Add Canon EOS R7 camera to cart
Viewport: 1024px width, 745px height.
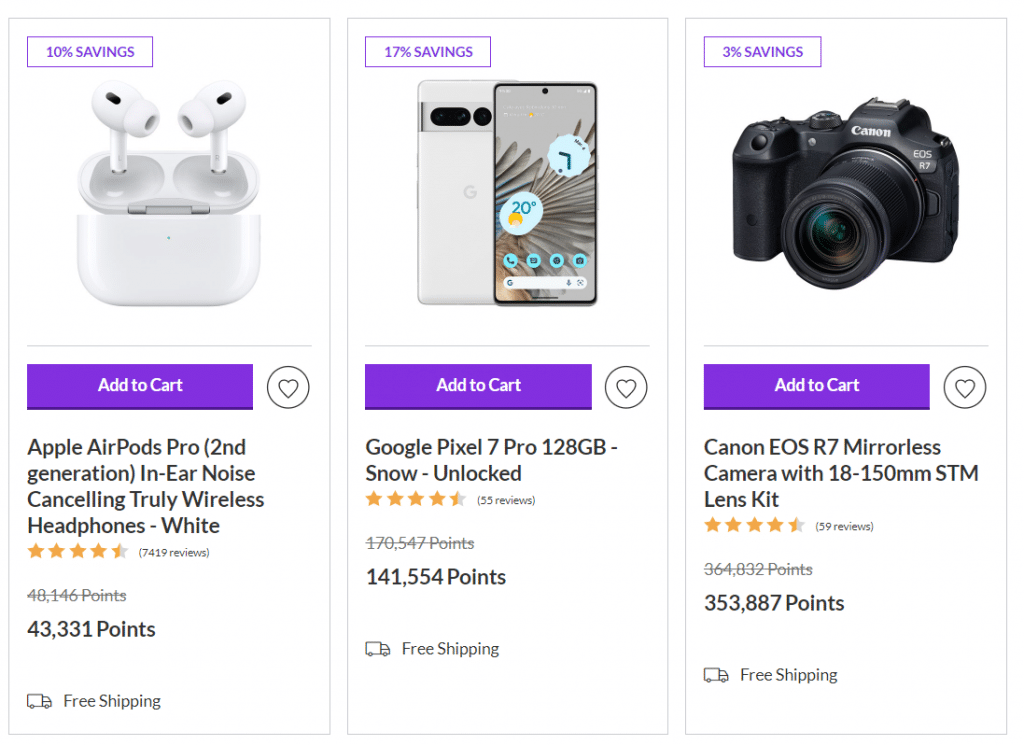816,386
